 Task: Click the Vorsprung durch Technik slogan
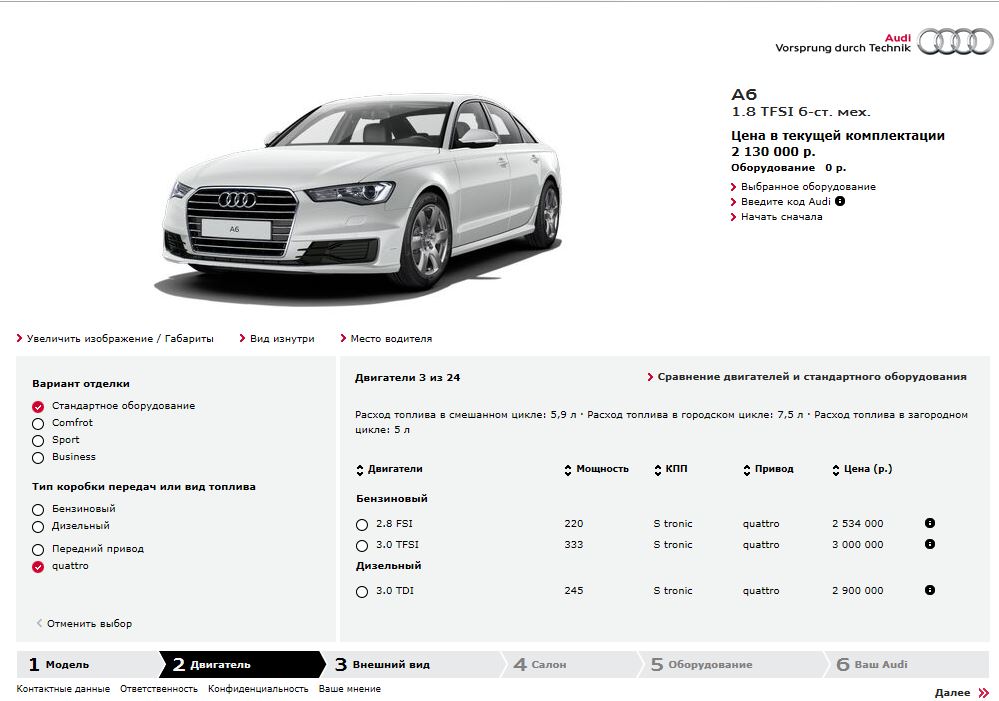pyautogui.click(x=843, y=48)
